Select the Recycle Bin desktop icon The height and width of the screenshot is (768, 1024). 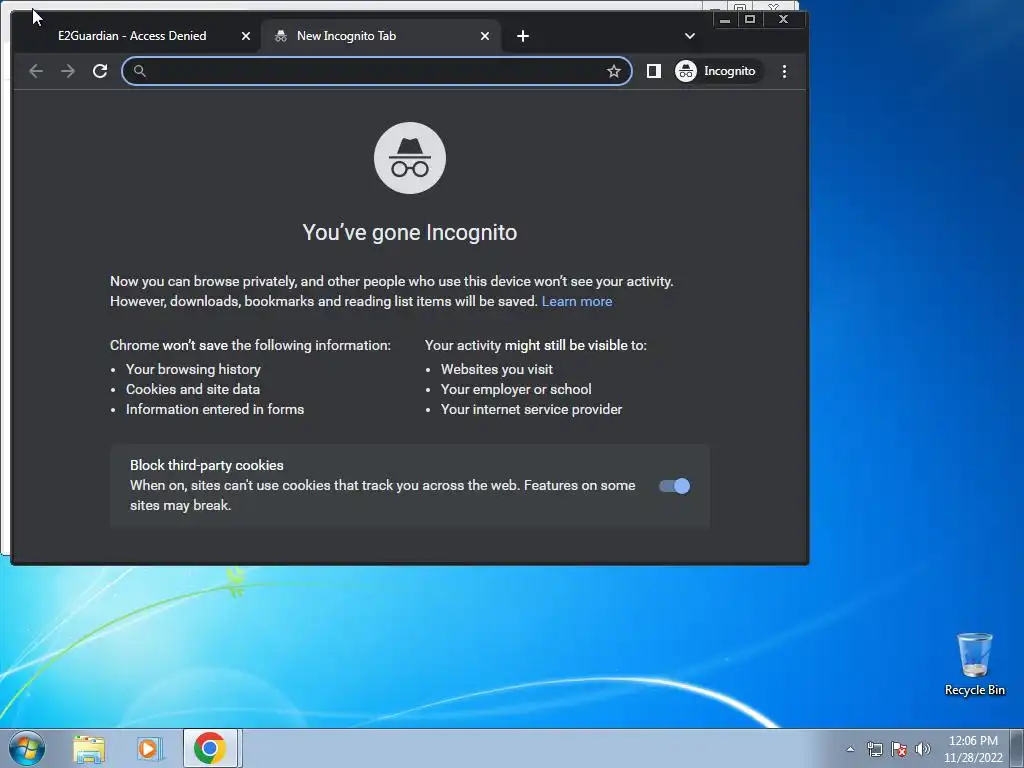coord(974,664)
